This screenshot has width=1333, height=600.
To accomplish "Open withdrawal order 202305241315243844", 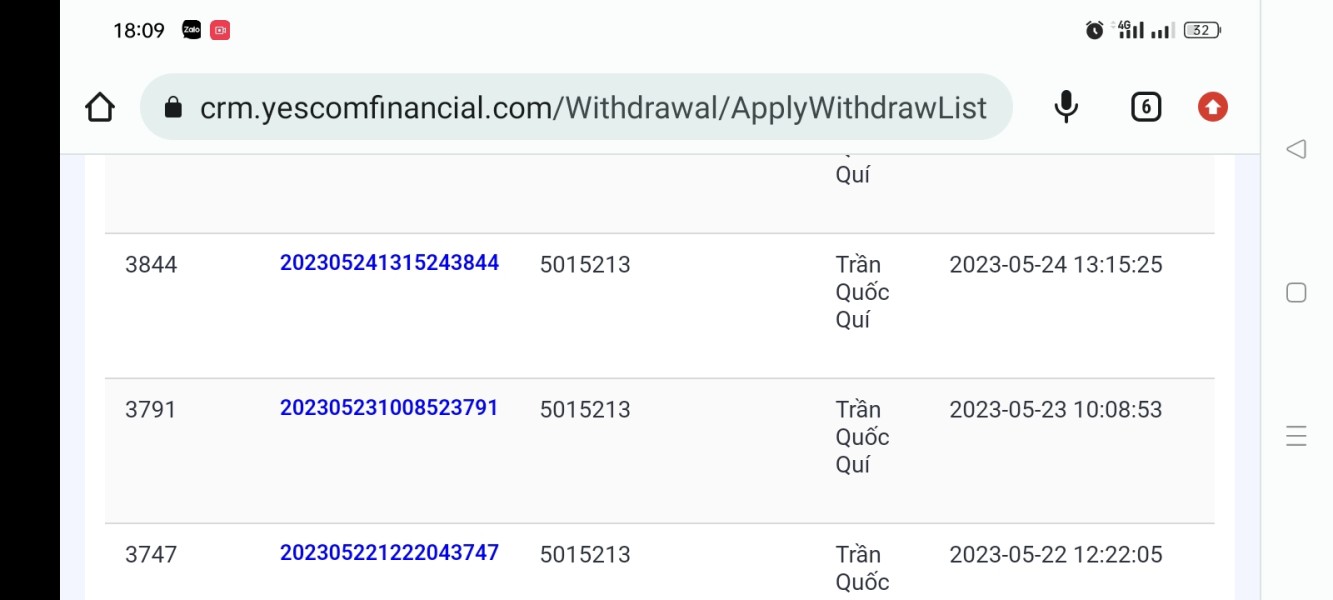I will (389, 263).
